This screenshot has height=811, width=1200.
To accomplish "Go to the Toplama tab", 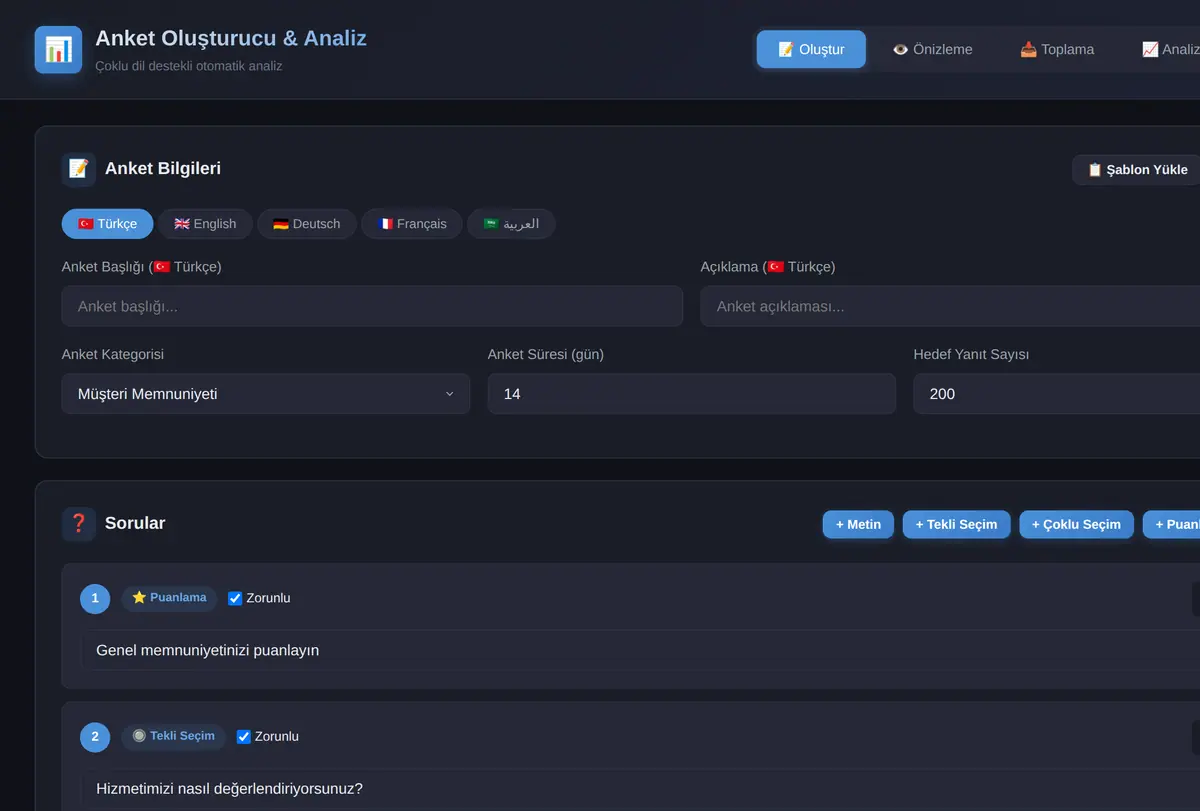I will (1057, 49).
